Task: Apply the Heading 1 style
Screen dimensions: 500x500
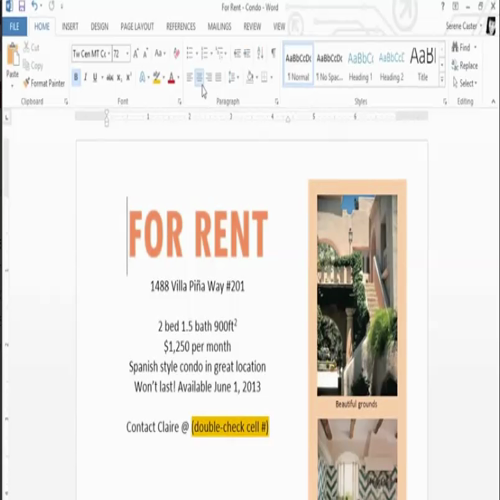Action: [360, 65]
